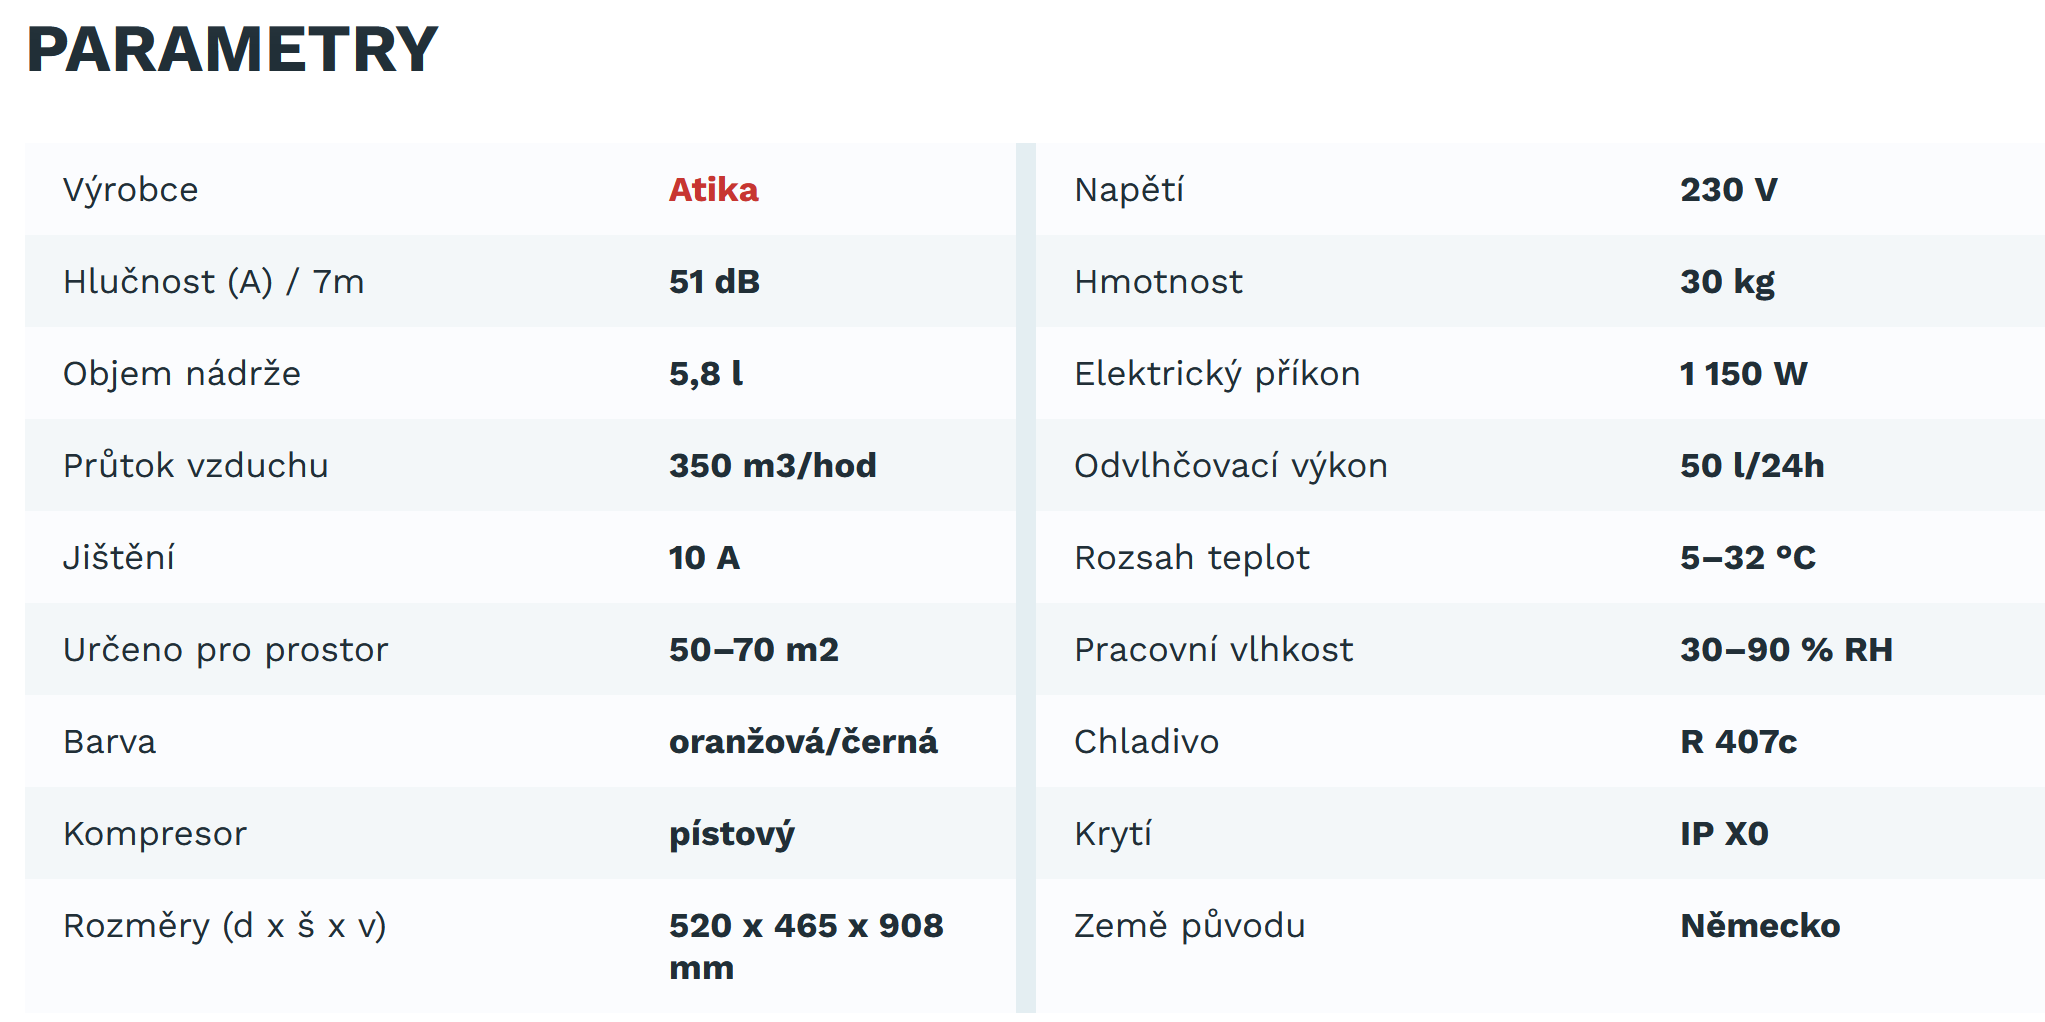The image size is (2045, 1022).
Task: Select the oranžová/černá color value
Action: (803, 742)
